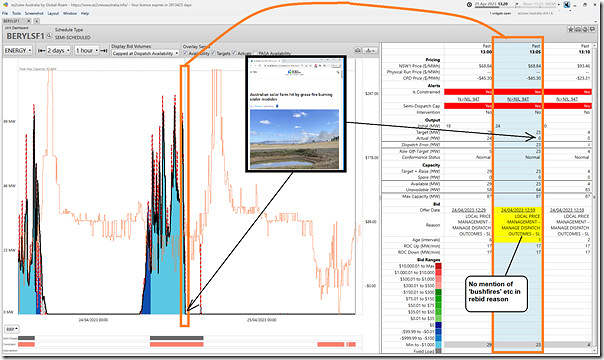Click the star favourite icon in widget header
Image resolution: width=604 pixels, height=360 pixels.
point(571,29)
